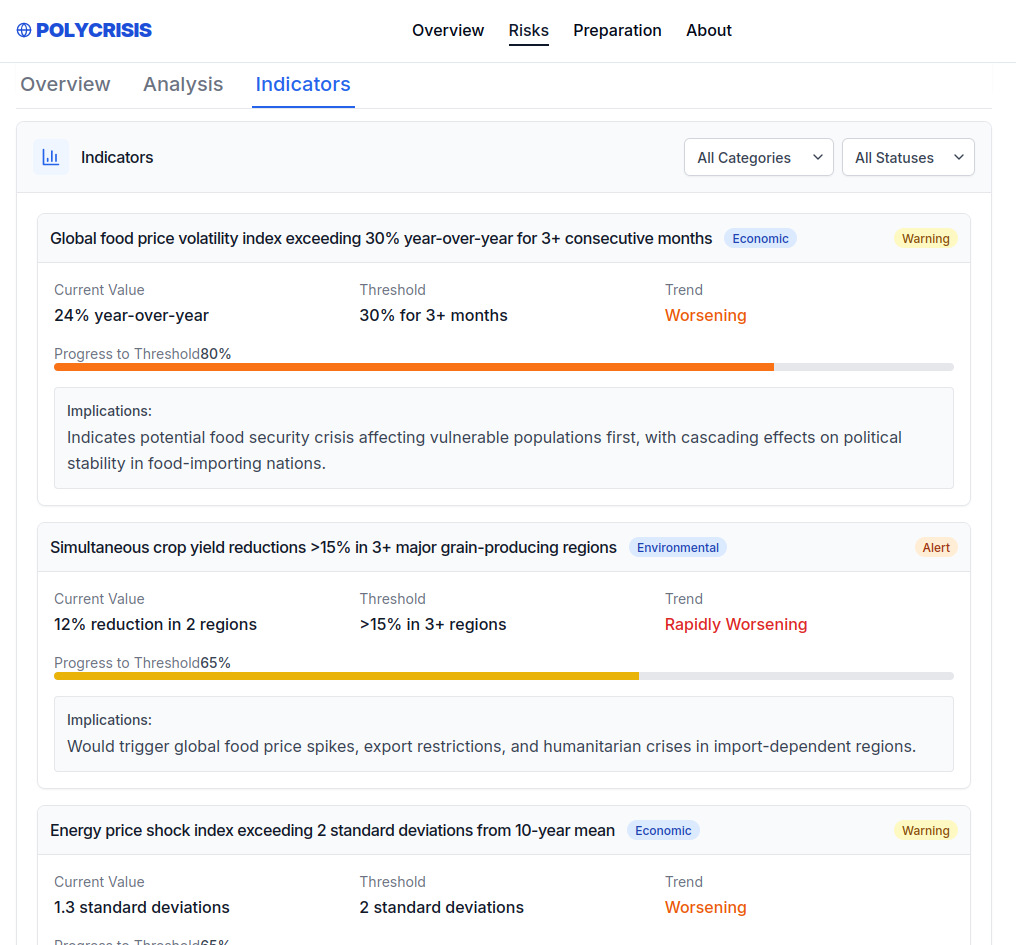Open the Preparation nav link

617,30
